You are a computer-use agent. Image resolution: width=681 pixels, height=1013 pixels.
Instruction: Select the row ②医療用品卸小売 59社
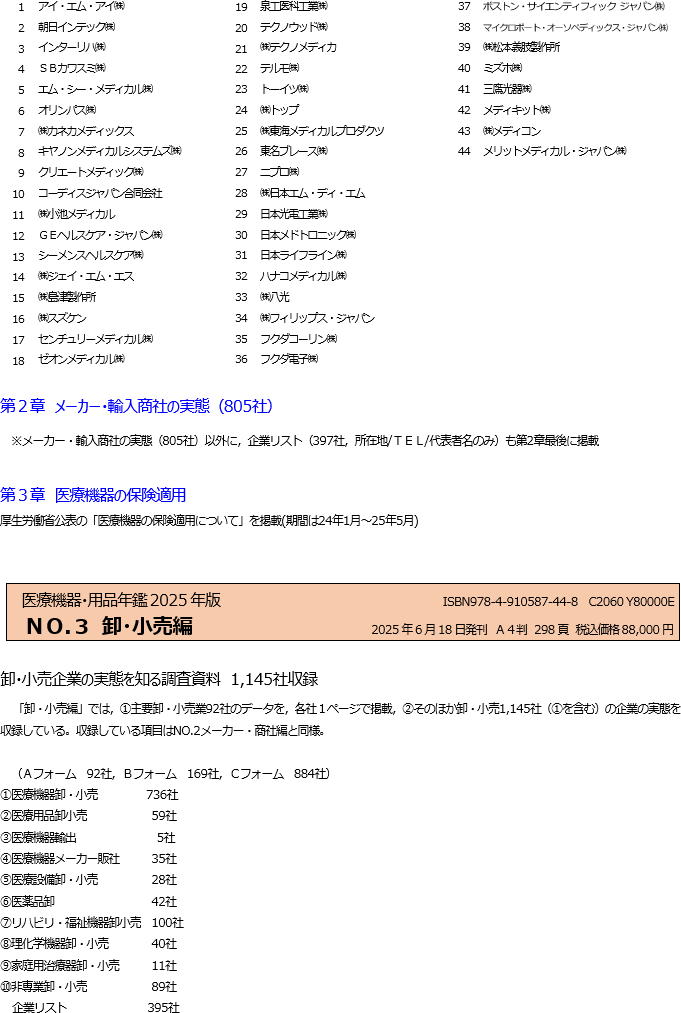(x=89, y=816)
